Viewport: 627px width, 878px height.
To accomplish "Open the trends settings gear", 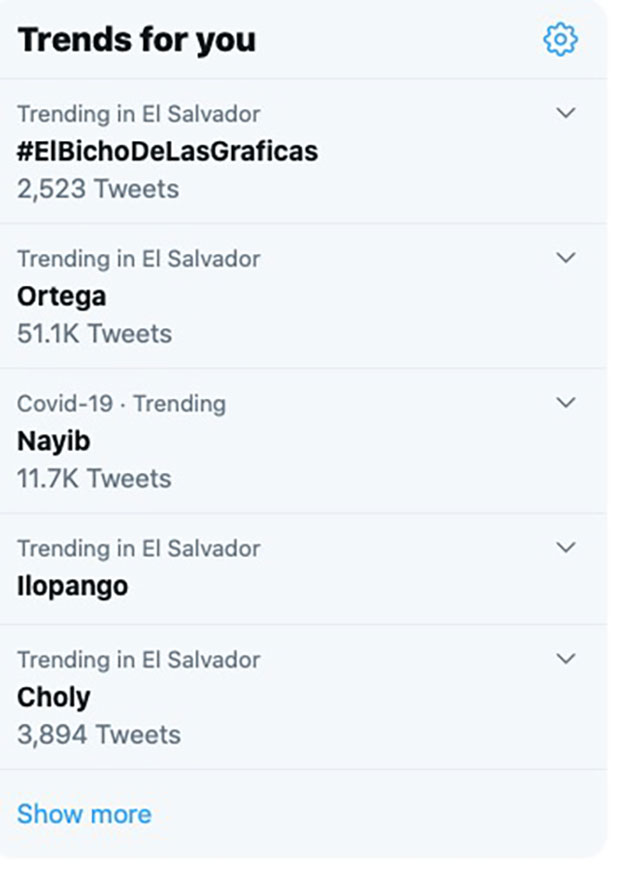I will (x=560, y=40).
